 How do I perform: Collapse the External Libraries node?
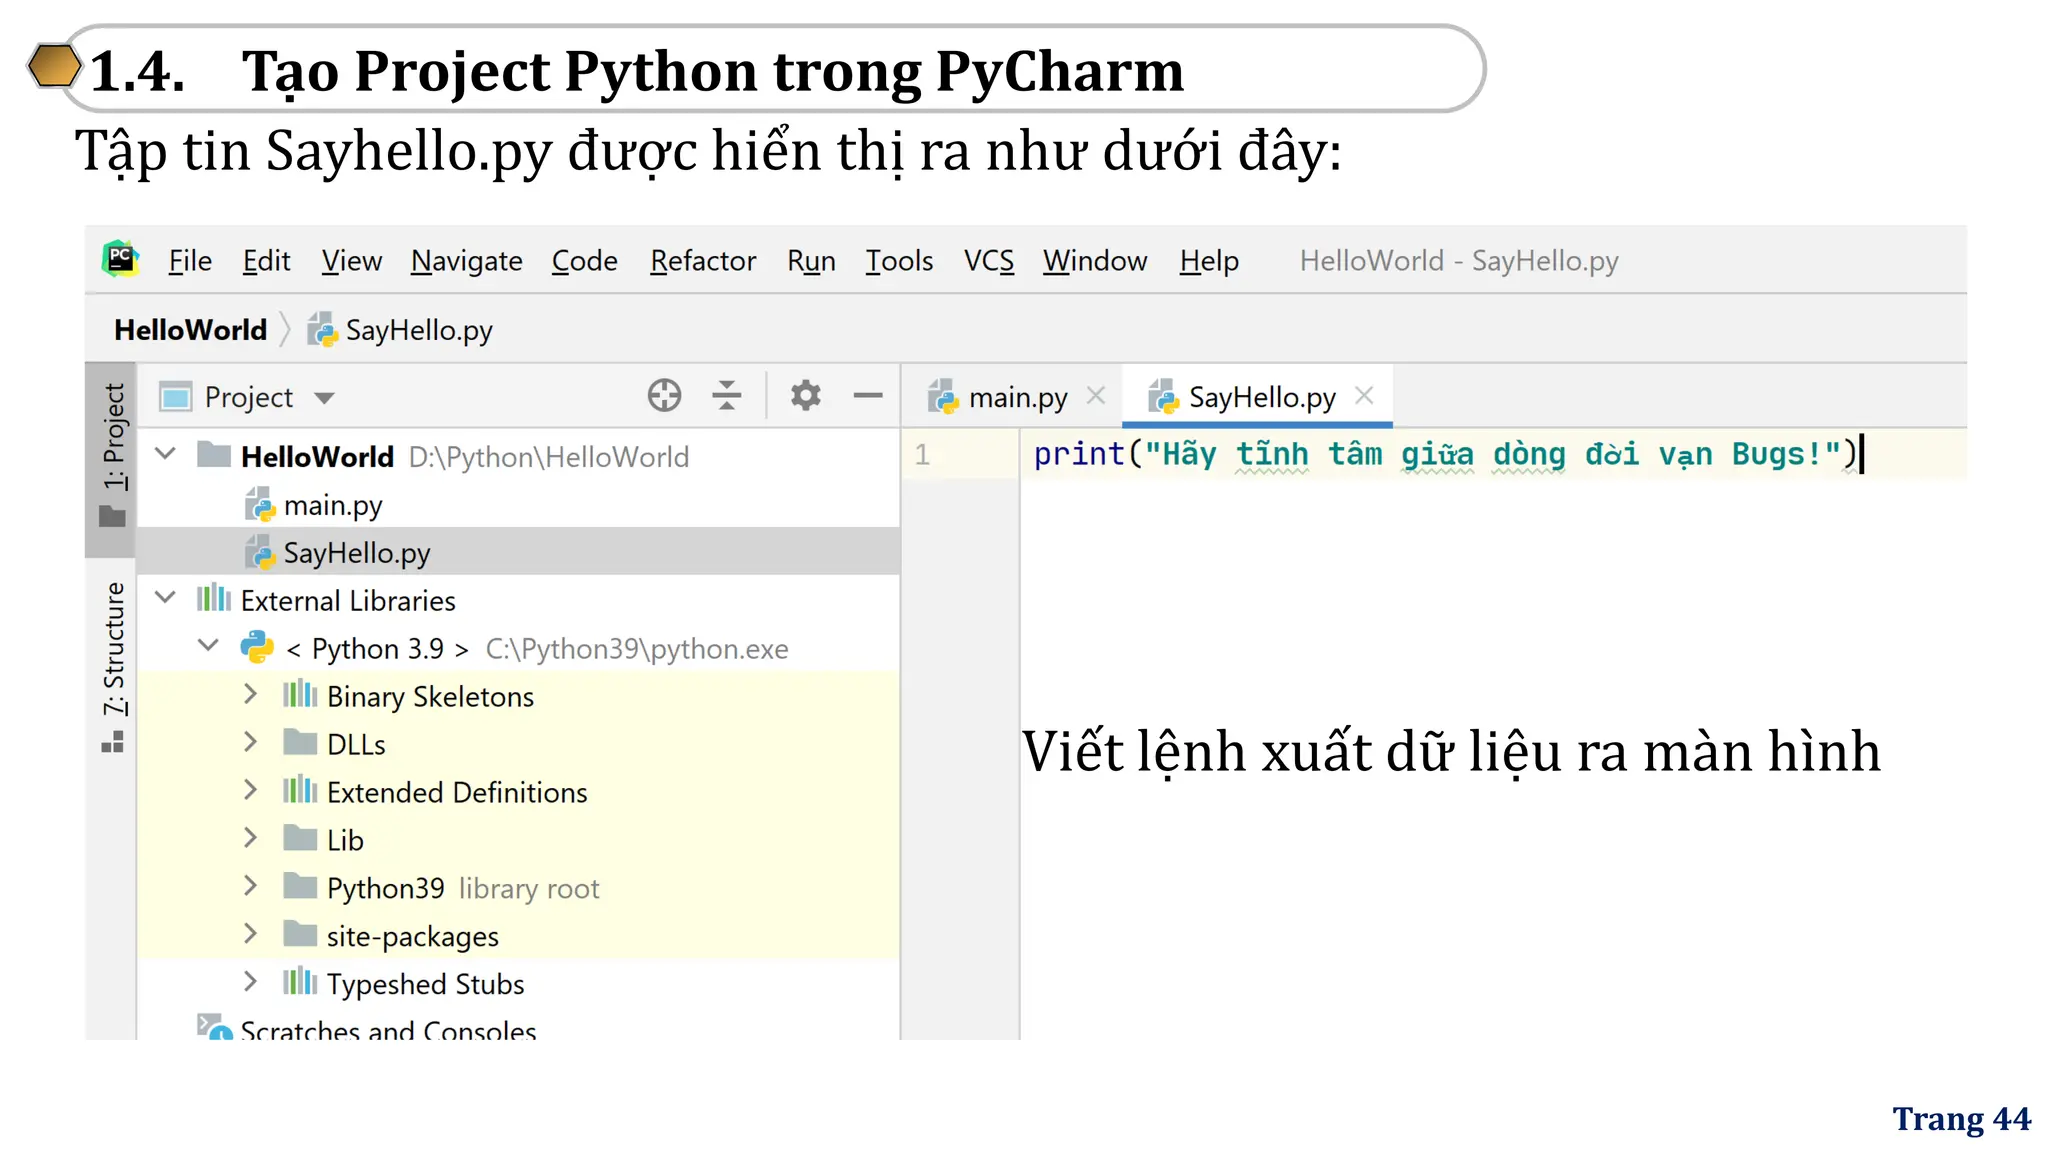point(166,599)
